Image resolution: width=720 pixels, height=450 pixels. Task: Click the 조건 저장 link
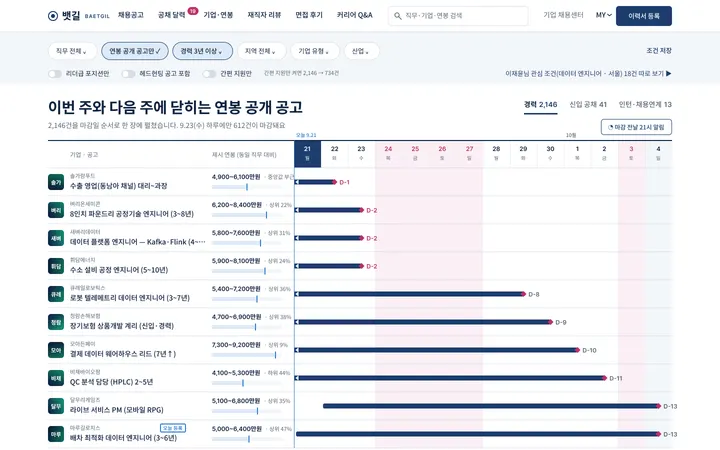pyautogui.click(x=659, y=51)
